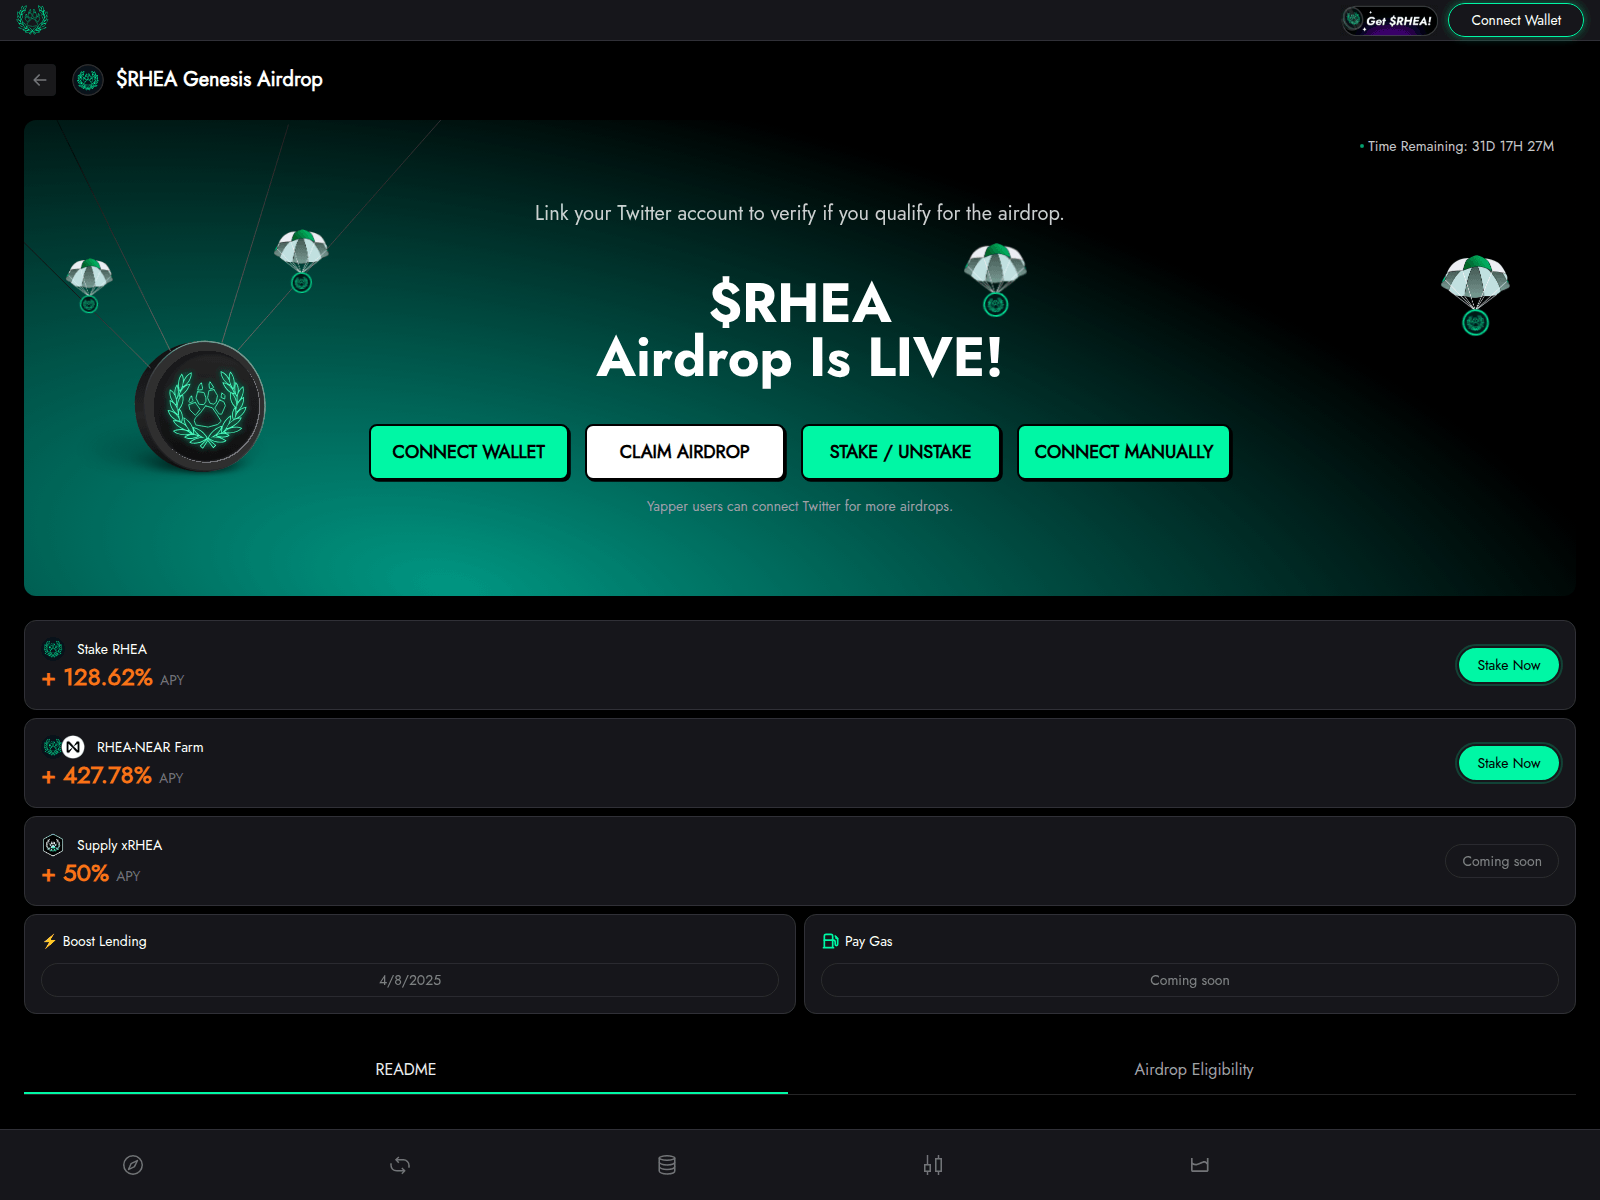Screen dimensions: 1600x1200
Task: Click the stacked-coins liquidity icon in bottom bar
Action: tap(666, 1164)
